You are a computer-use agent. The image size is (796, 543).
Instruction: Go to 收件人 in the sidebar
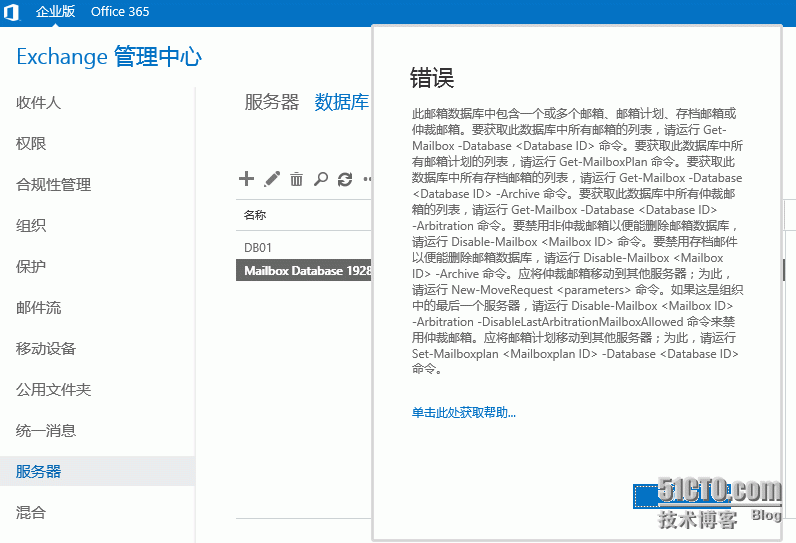[x=39, y=103]
